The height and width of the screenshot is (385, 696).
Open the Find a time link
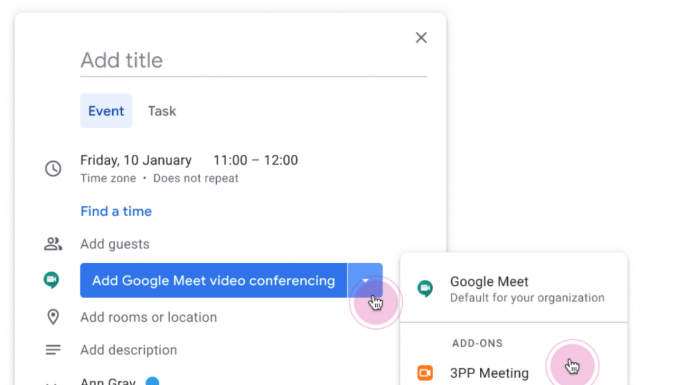pyautogui.click(x=116, y=211)
